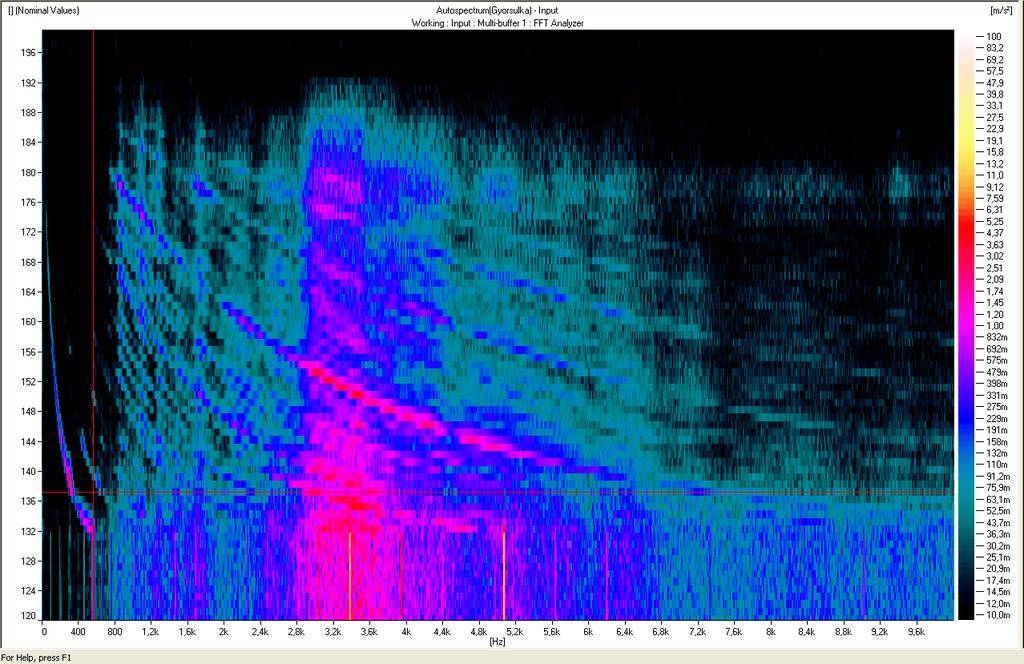
Task: Click frequency axis label 4,4k
Action: 442,632
